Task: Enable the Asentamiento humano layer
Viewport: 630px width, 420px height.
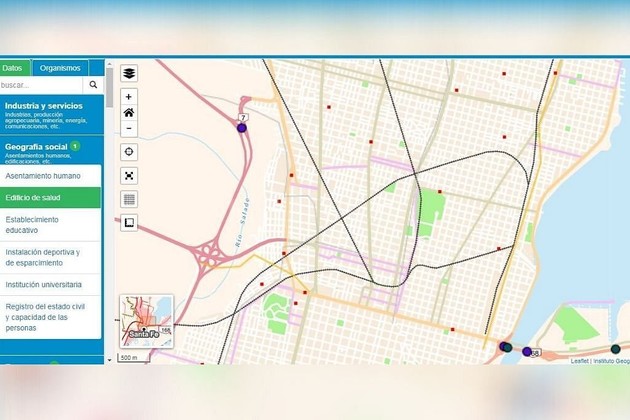Action: click(50, 175)
